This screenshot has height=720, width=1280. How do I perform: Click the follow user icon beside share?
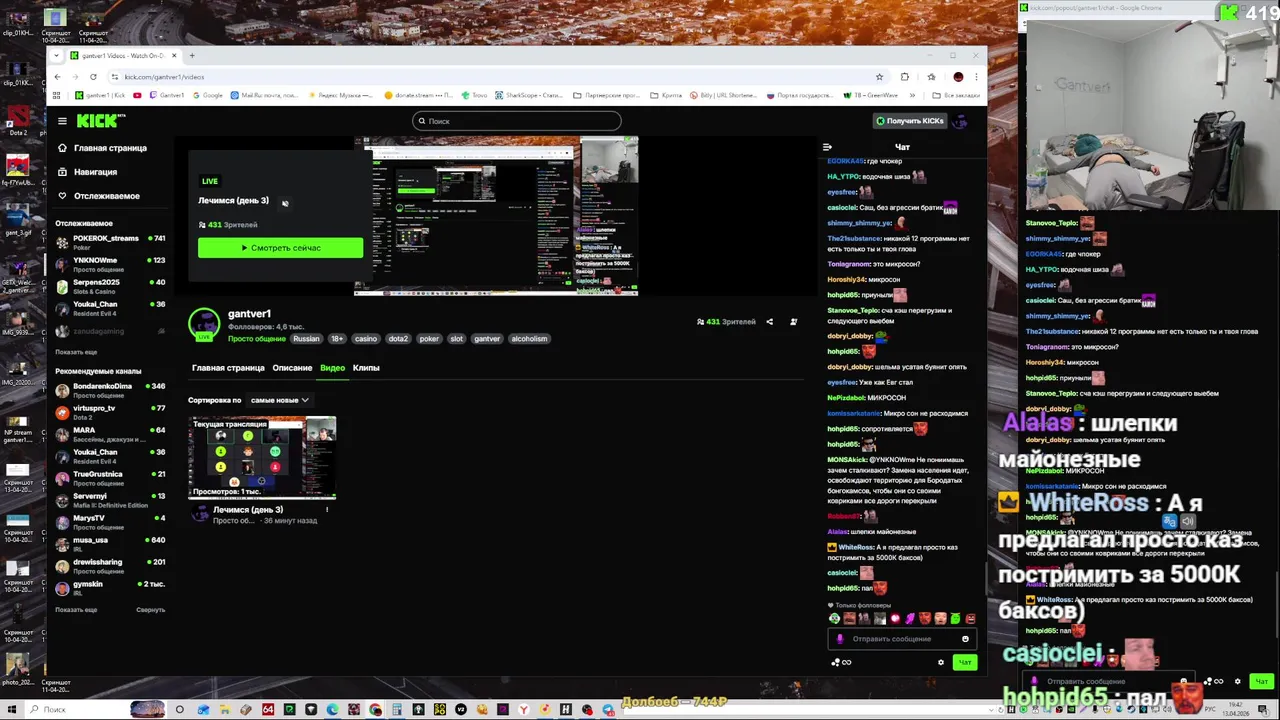[793, 322]
